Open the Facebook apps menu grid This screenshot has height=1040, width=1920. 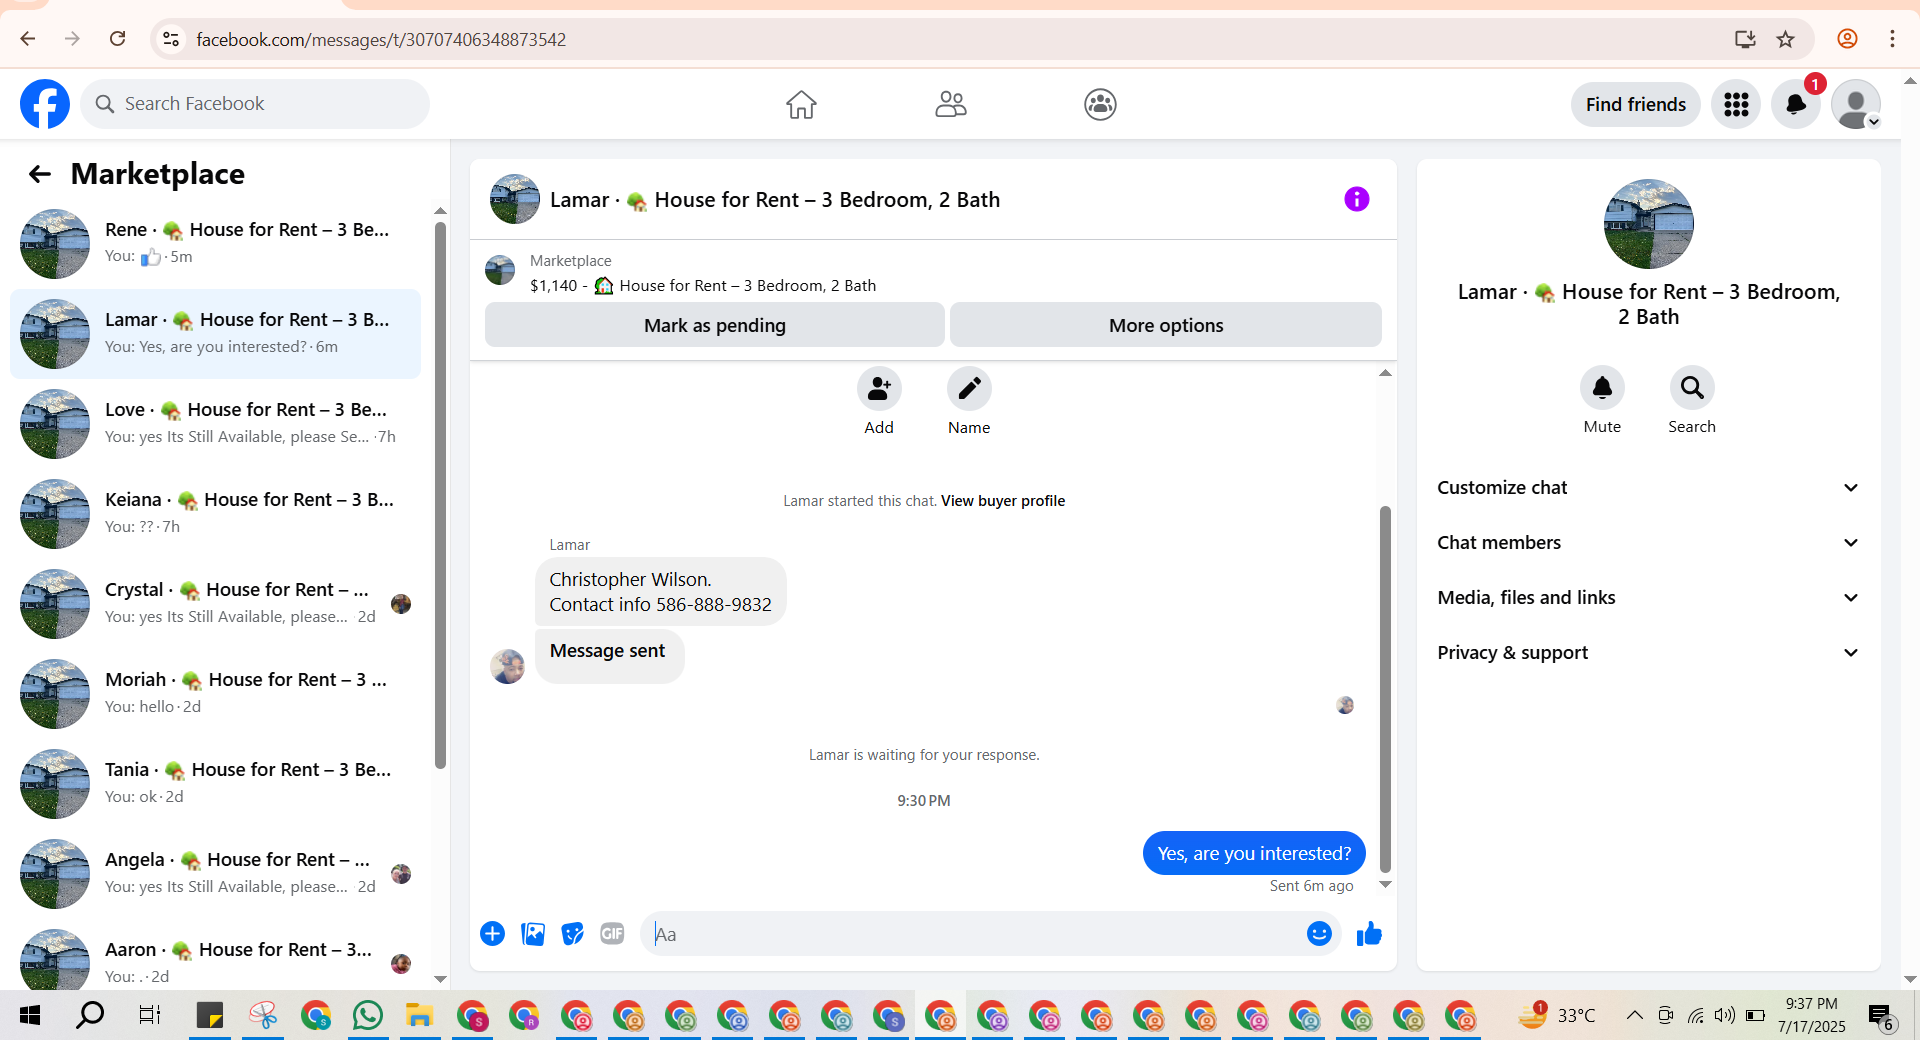tap(1736, 104)
